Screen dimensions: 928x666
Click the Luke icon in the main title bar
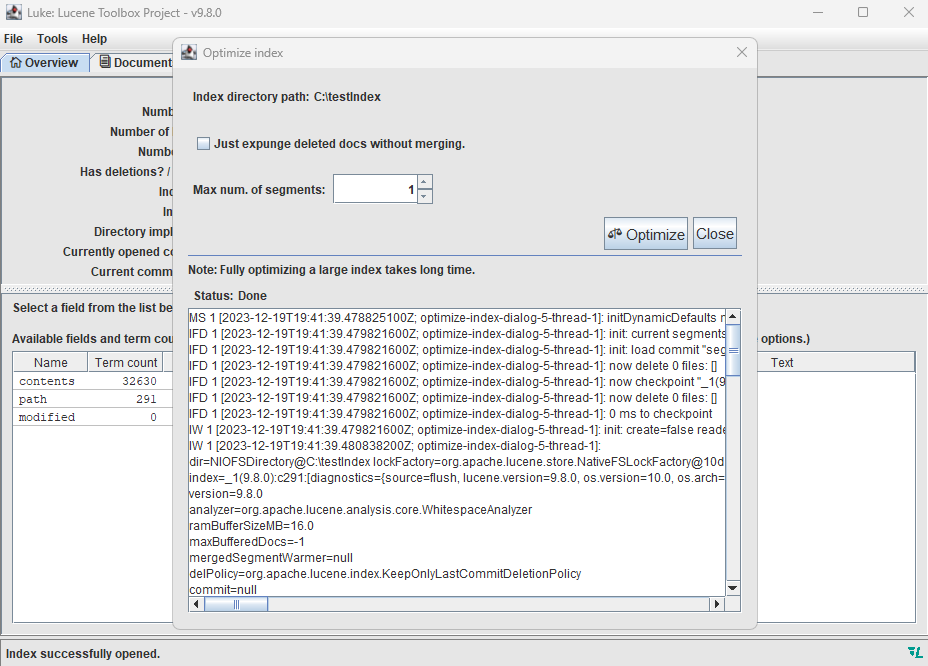14,13
